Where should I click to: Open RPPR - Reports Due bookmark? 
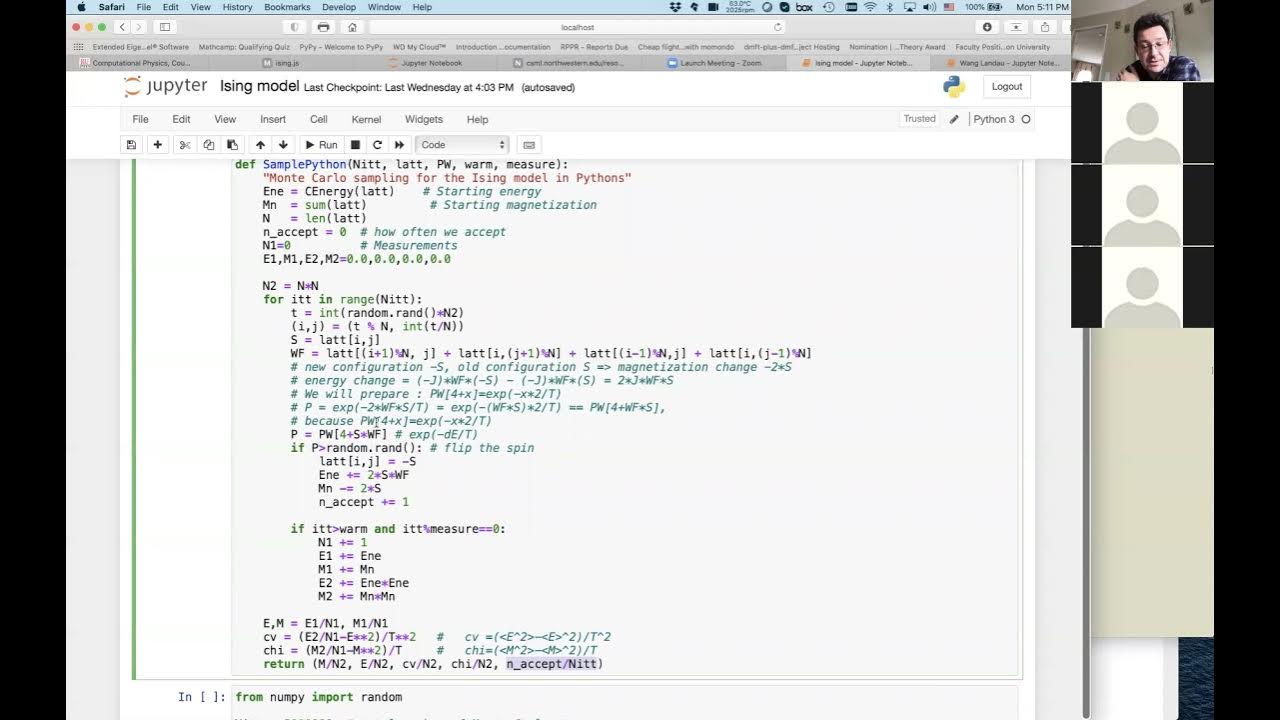click(594, 47)
